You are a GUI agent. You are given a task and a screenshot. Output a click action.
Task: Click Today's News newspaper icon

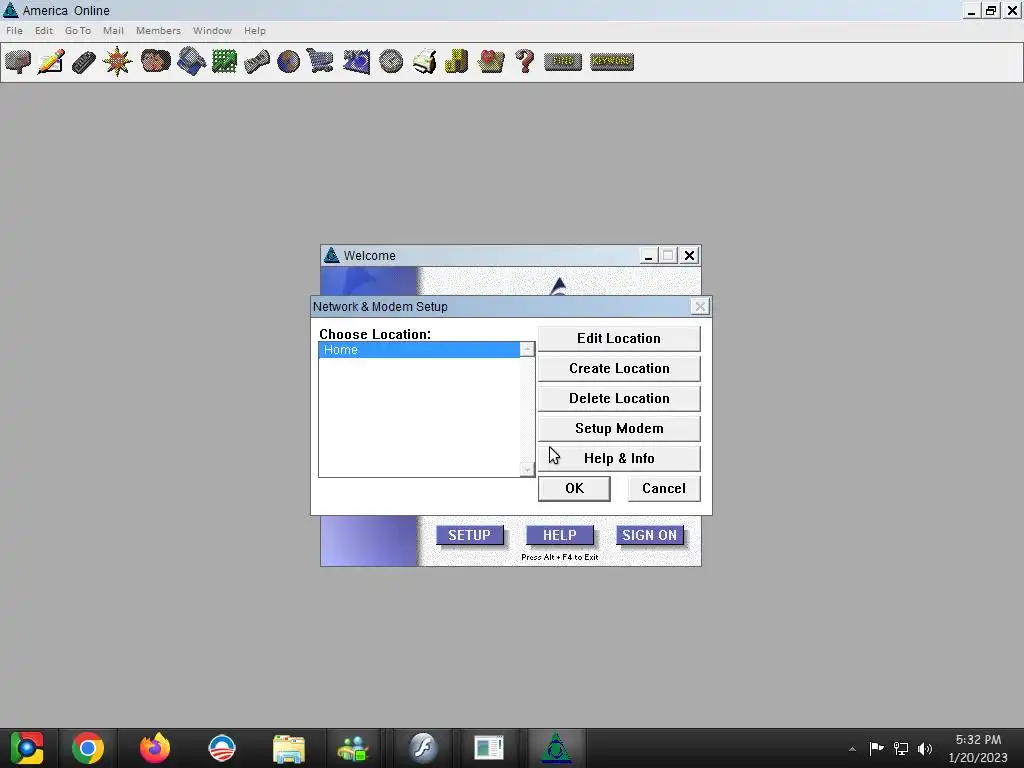[x=257, y=62]
